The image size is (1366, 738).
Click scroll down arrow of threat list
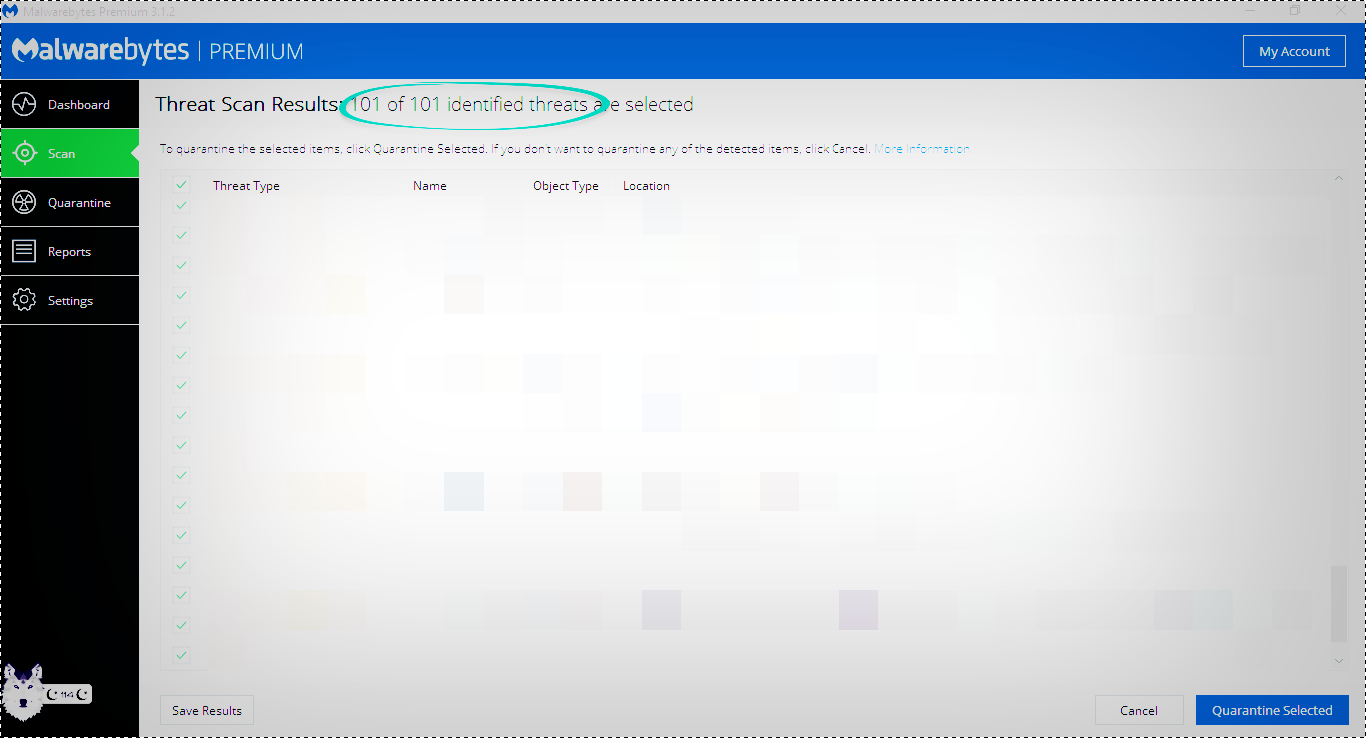coord(1339,660)
